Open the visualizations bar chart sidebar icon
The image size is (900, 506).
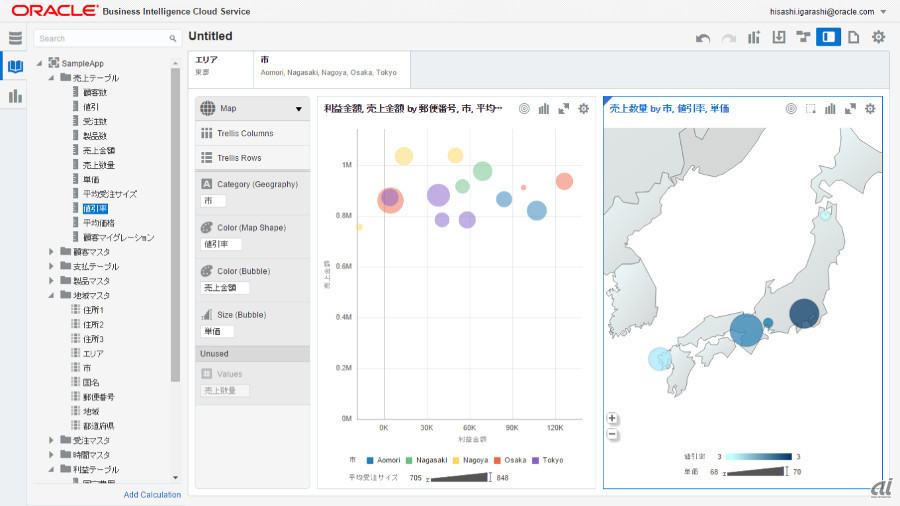coord(15,96)
